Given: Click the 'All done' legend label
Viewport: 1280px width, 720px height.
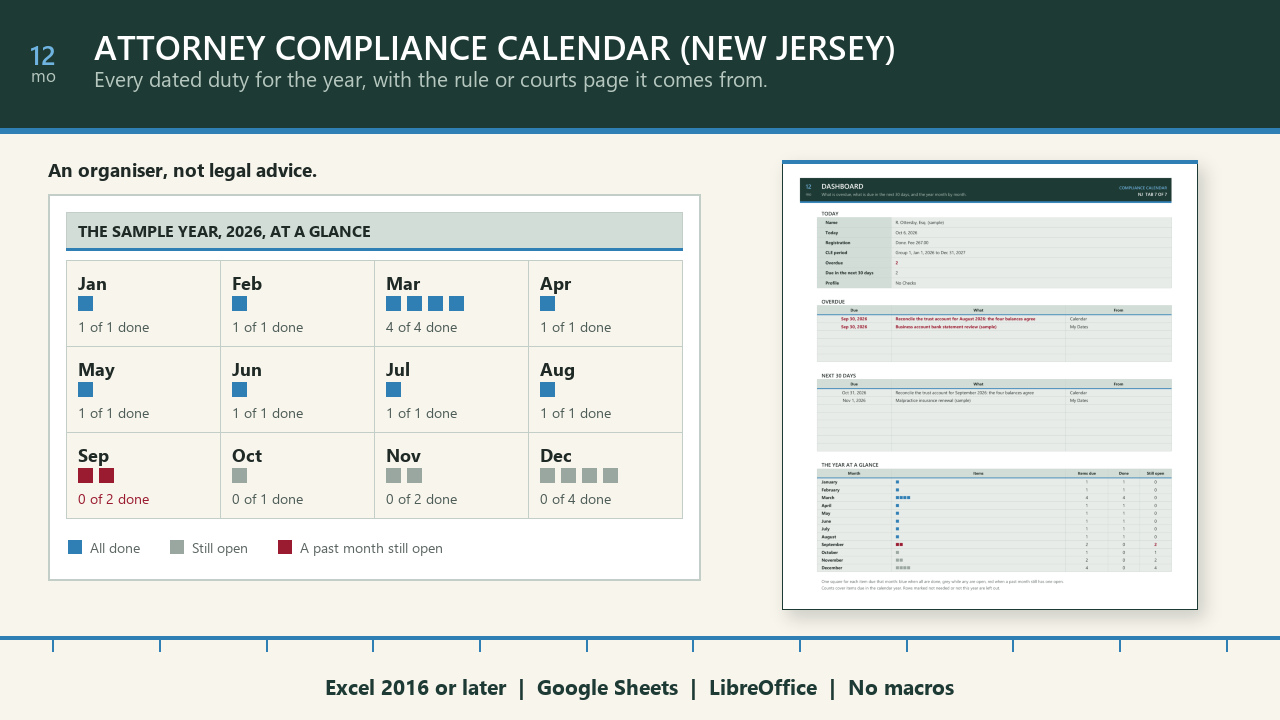Looking at the screenshot, I should pos(115,548).
